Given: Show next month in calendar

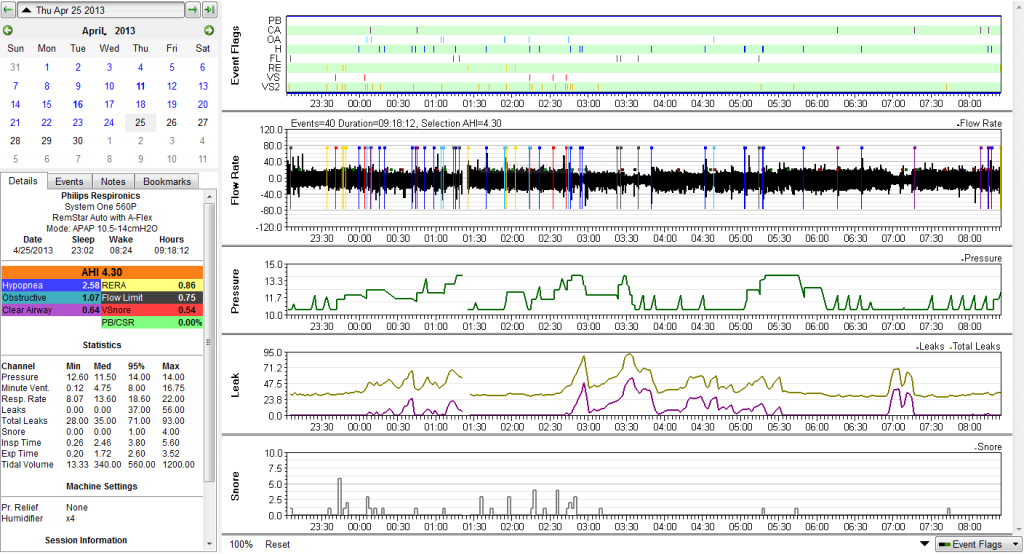Looking at the screenshot, I should (x=208, y=30).
